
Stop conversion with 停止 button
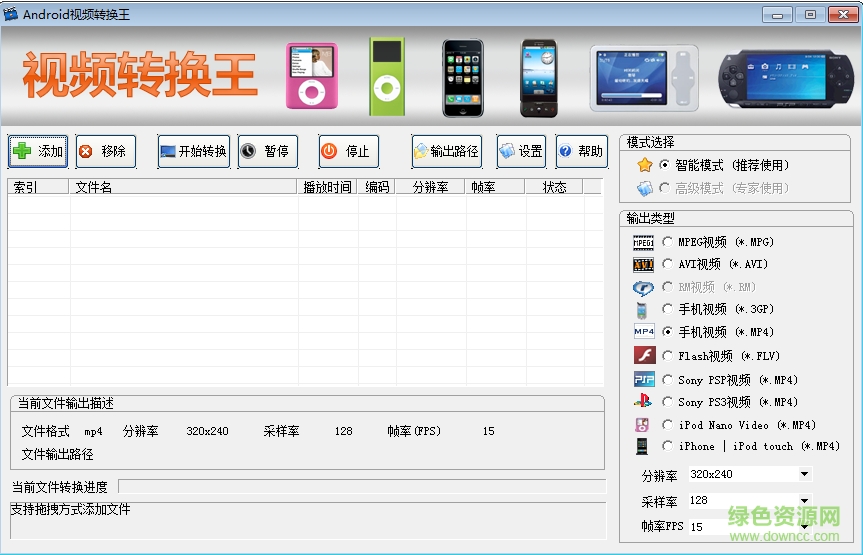point(349,151)
